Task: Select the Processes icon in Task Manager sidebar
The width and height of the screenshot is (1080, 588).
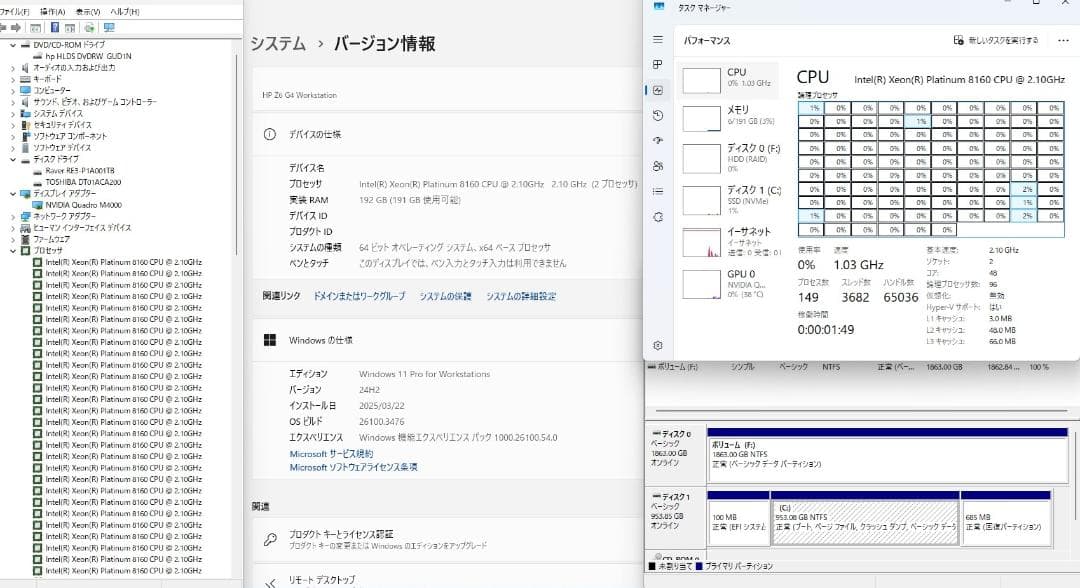Action: click(658, 64)
